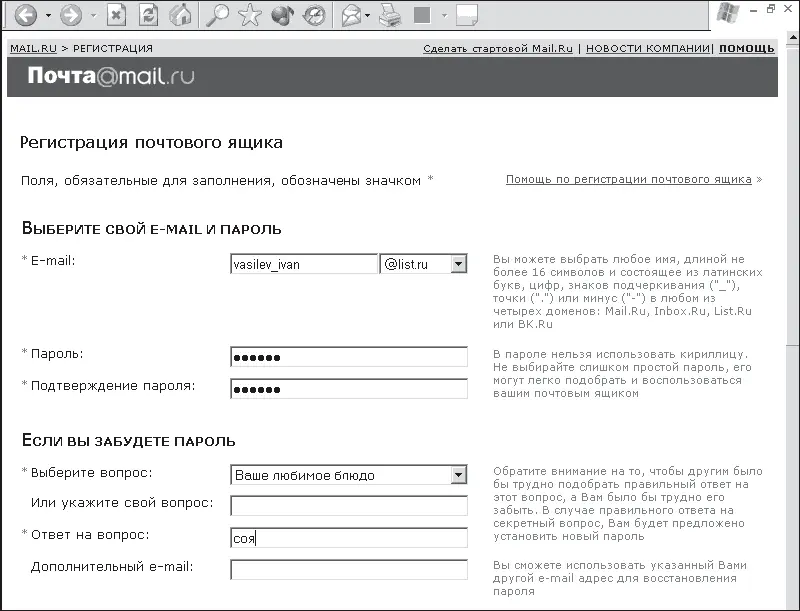
Task: Click the browser Back button
Action: 25,16
